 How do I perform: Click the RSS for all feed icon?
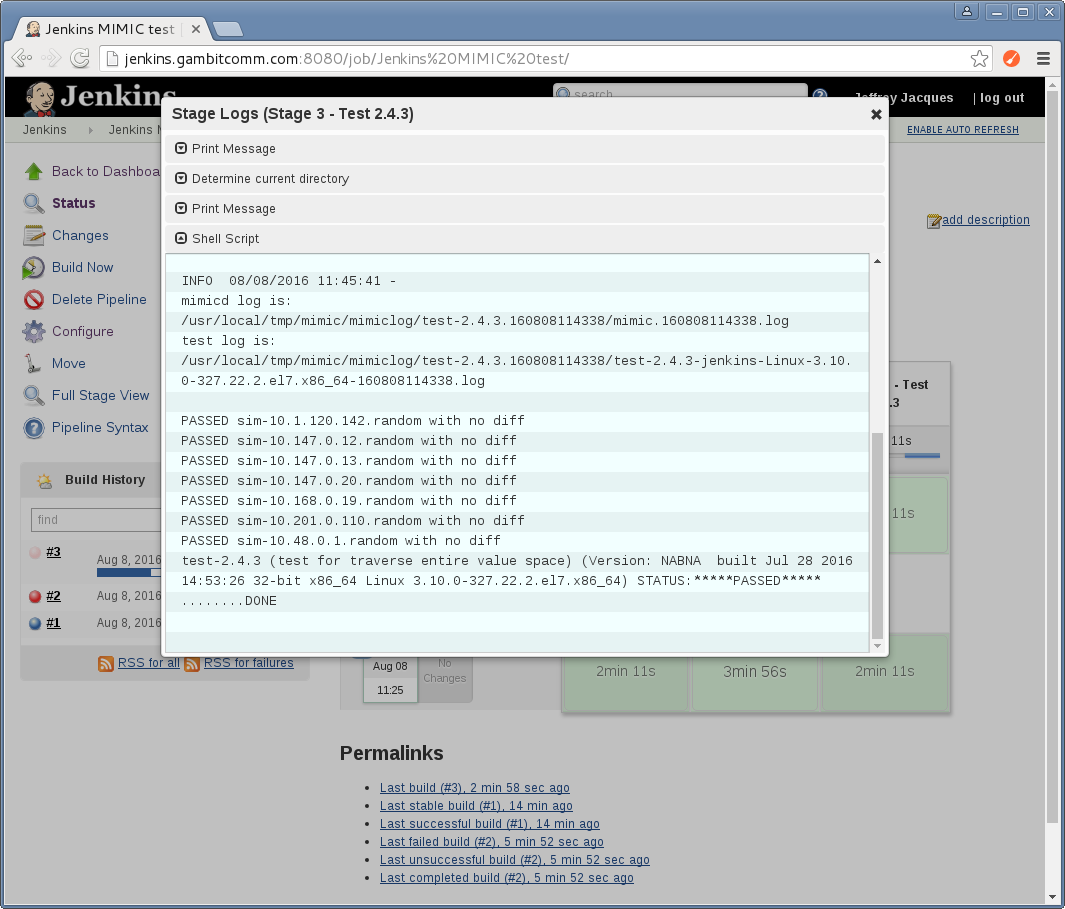click(105, 664)
